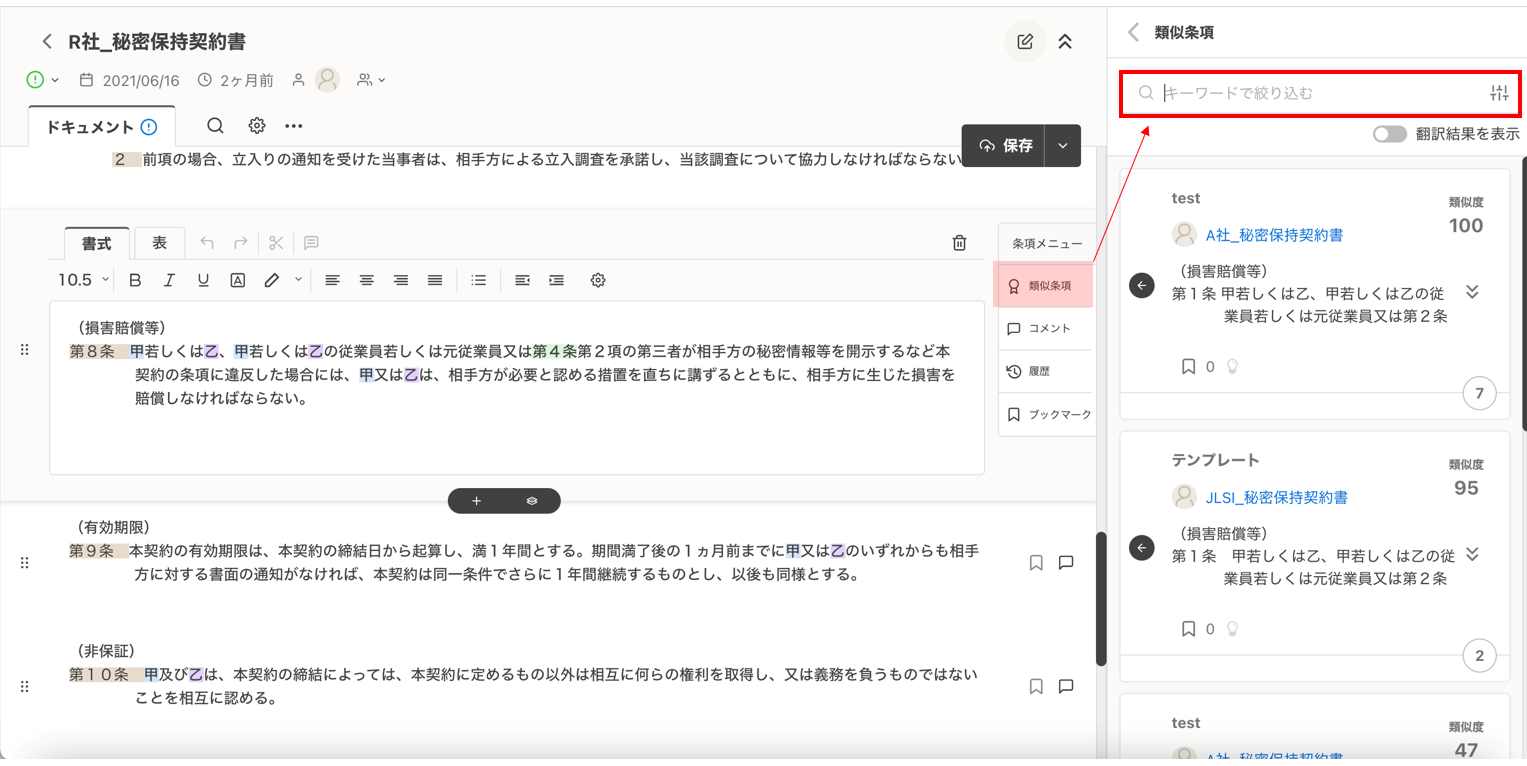
Task: Apply bold formatting in editor toolbar
Action: click(135, 281)
